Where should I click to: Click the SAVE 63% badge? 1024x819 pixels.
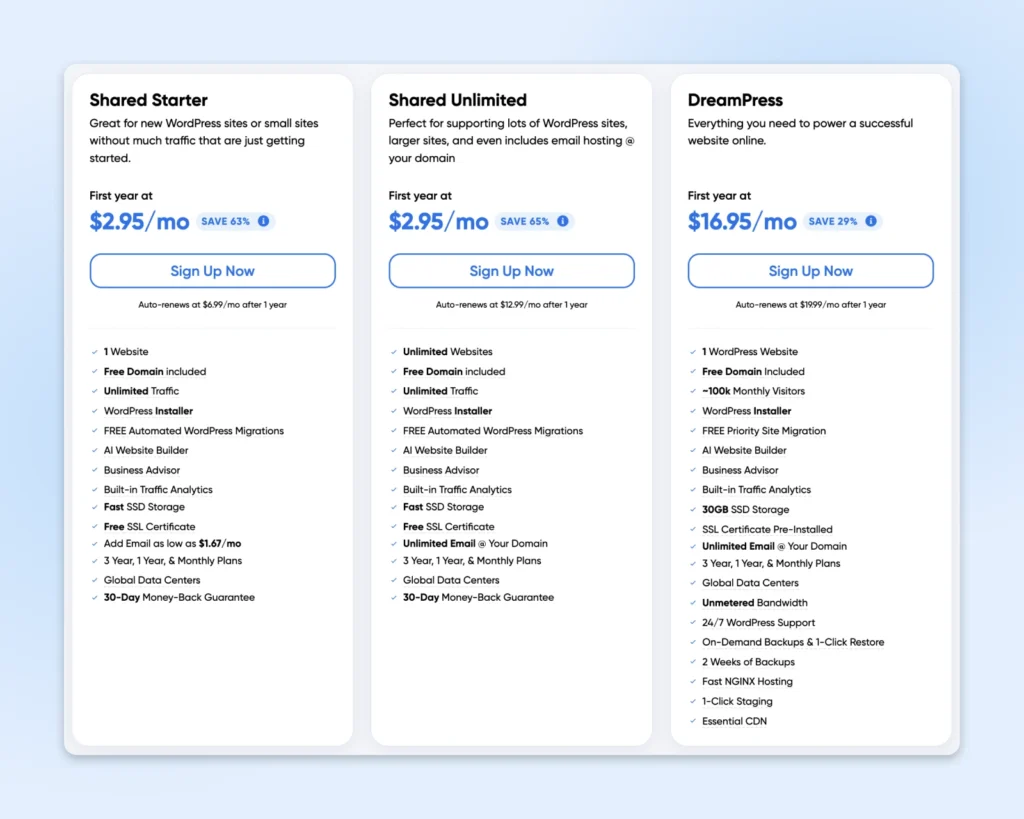click(226, 221)
